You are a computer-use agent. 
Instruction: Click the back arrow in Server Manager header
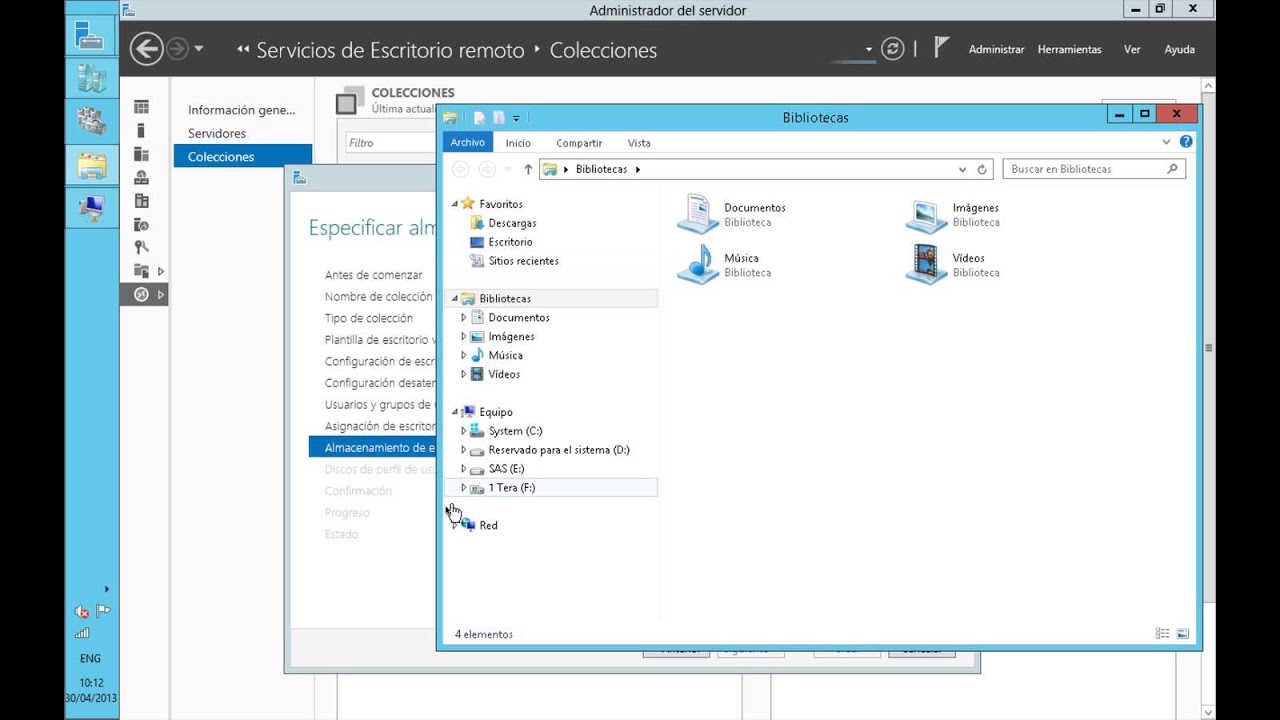coord(146,49)
